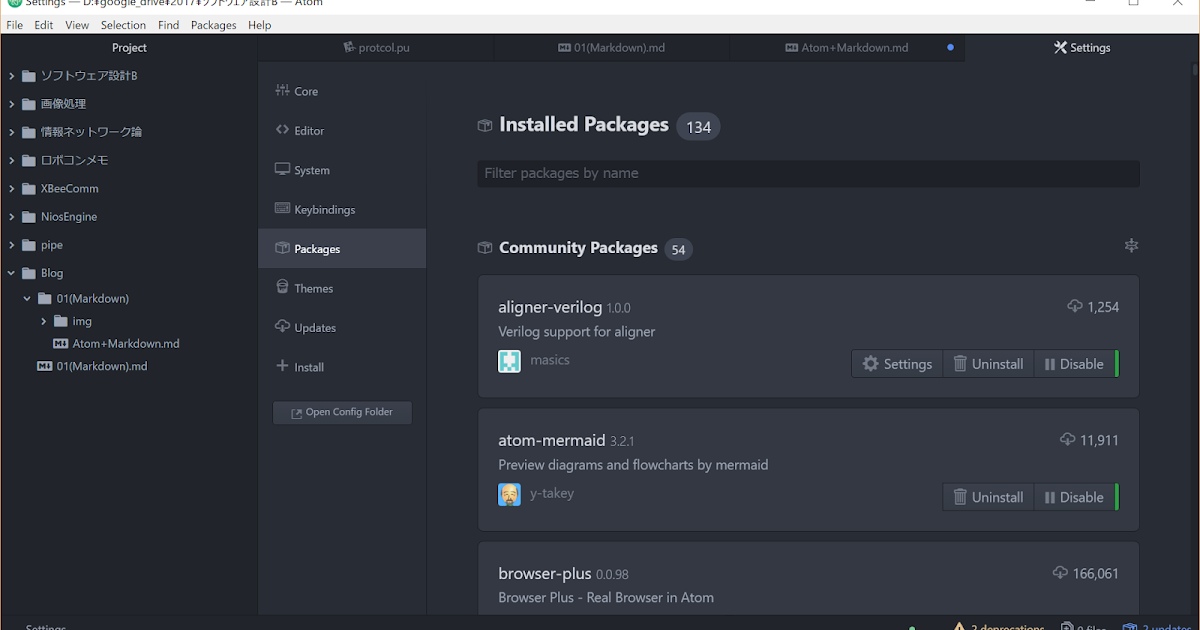
Task: Click the Project panel header
Action: [x=129, y=47]
